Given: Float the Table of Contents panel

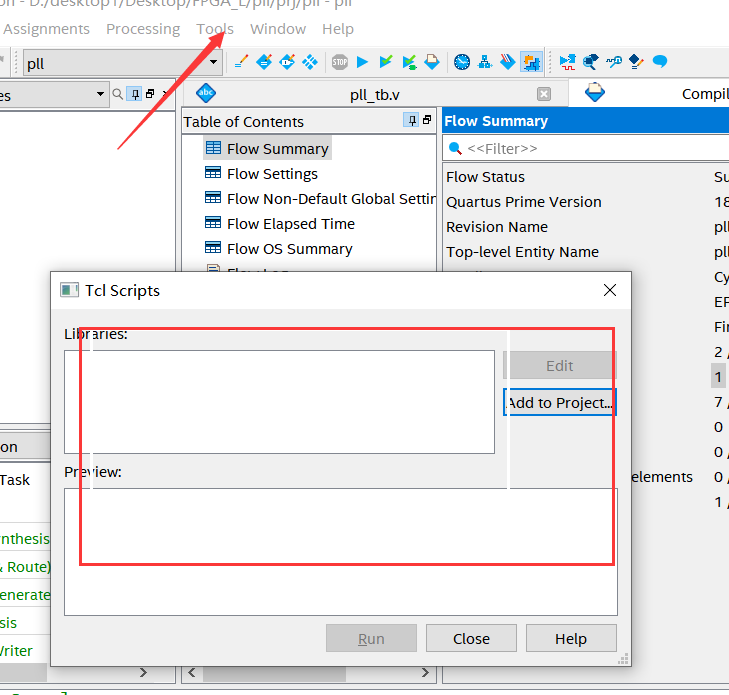Looking at the screenshot, I should (x=427, y=120).
